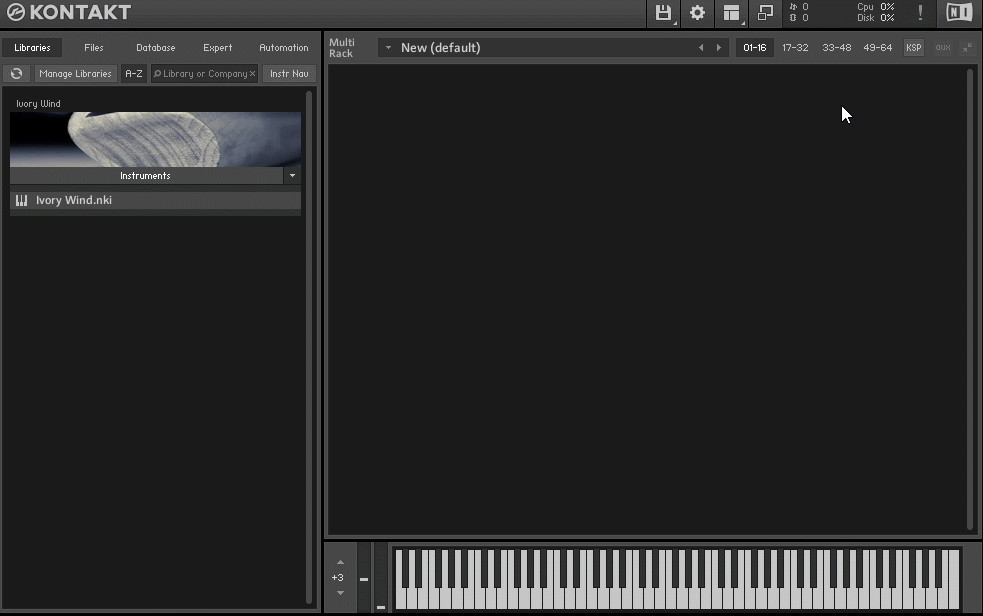Click the Ivory Wind library title text
The image size is (983, 616).
38,103
